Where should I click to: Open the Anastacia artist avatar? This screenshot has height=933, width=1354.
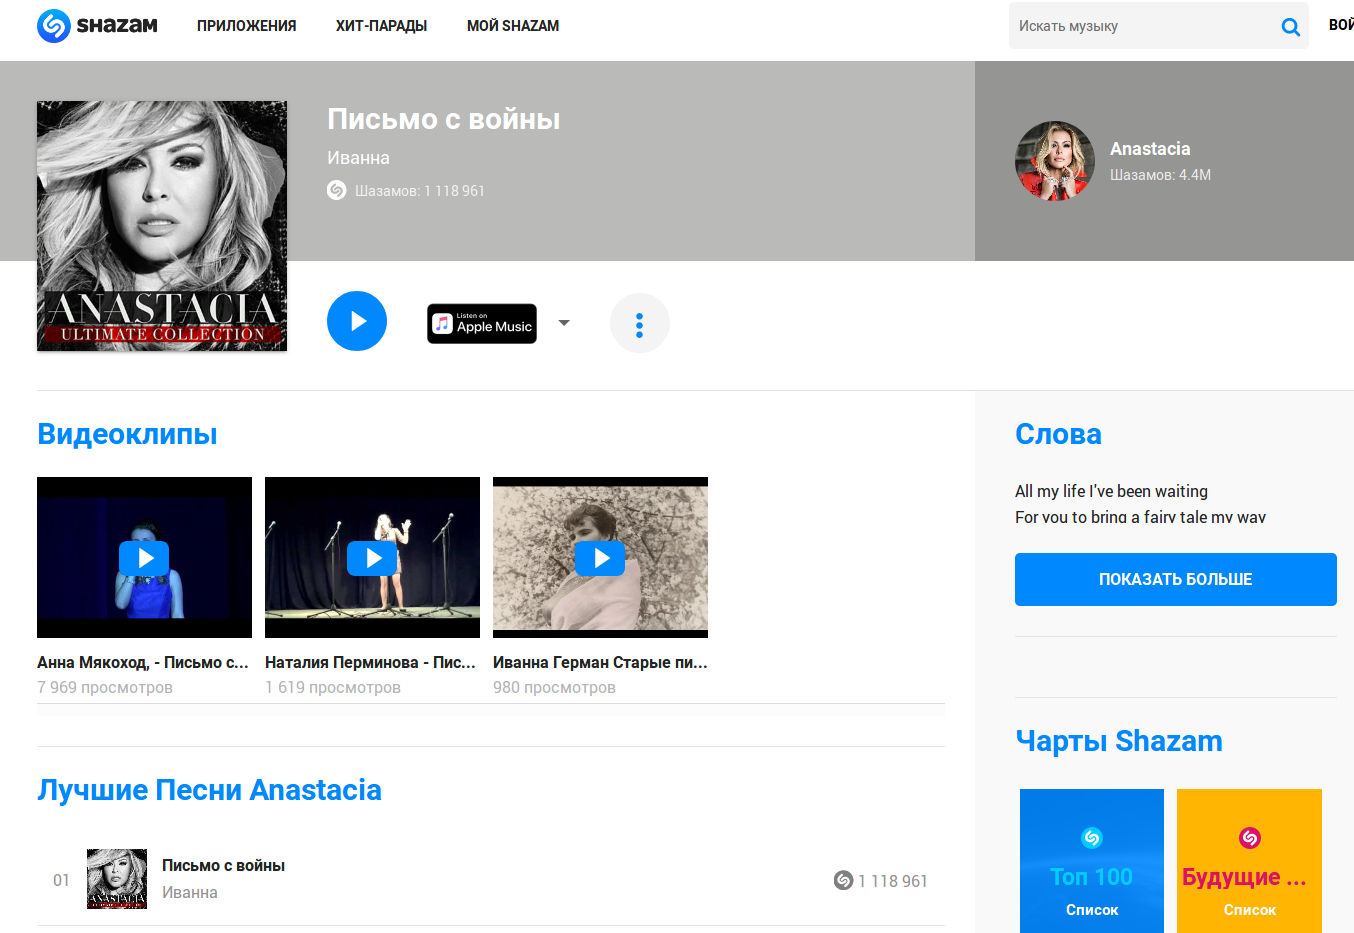1055,161
